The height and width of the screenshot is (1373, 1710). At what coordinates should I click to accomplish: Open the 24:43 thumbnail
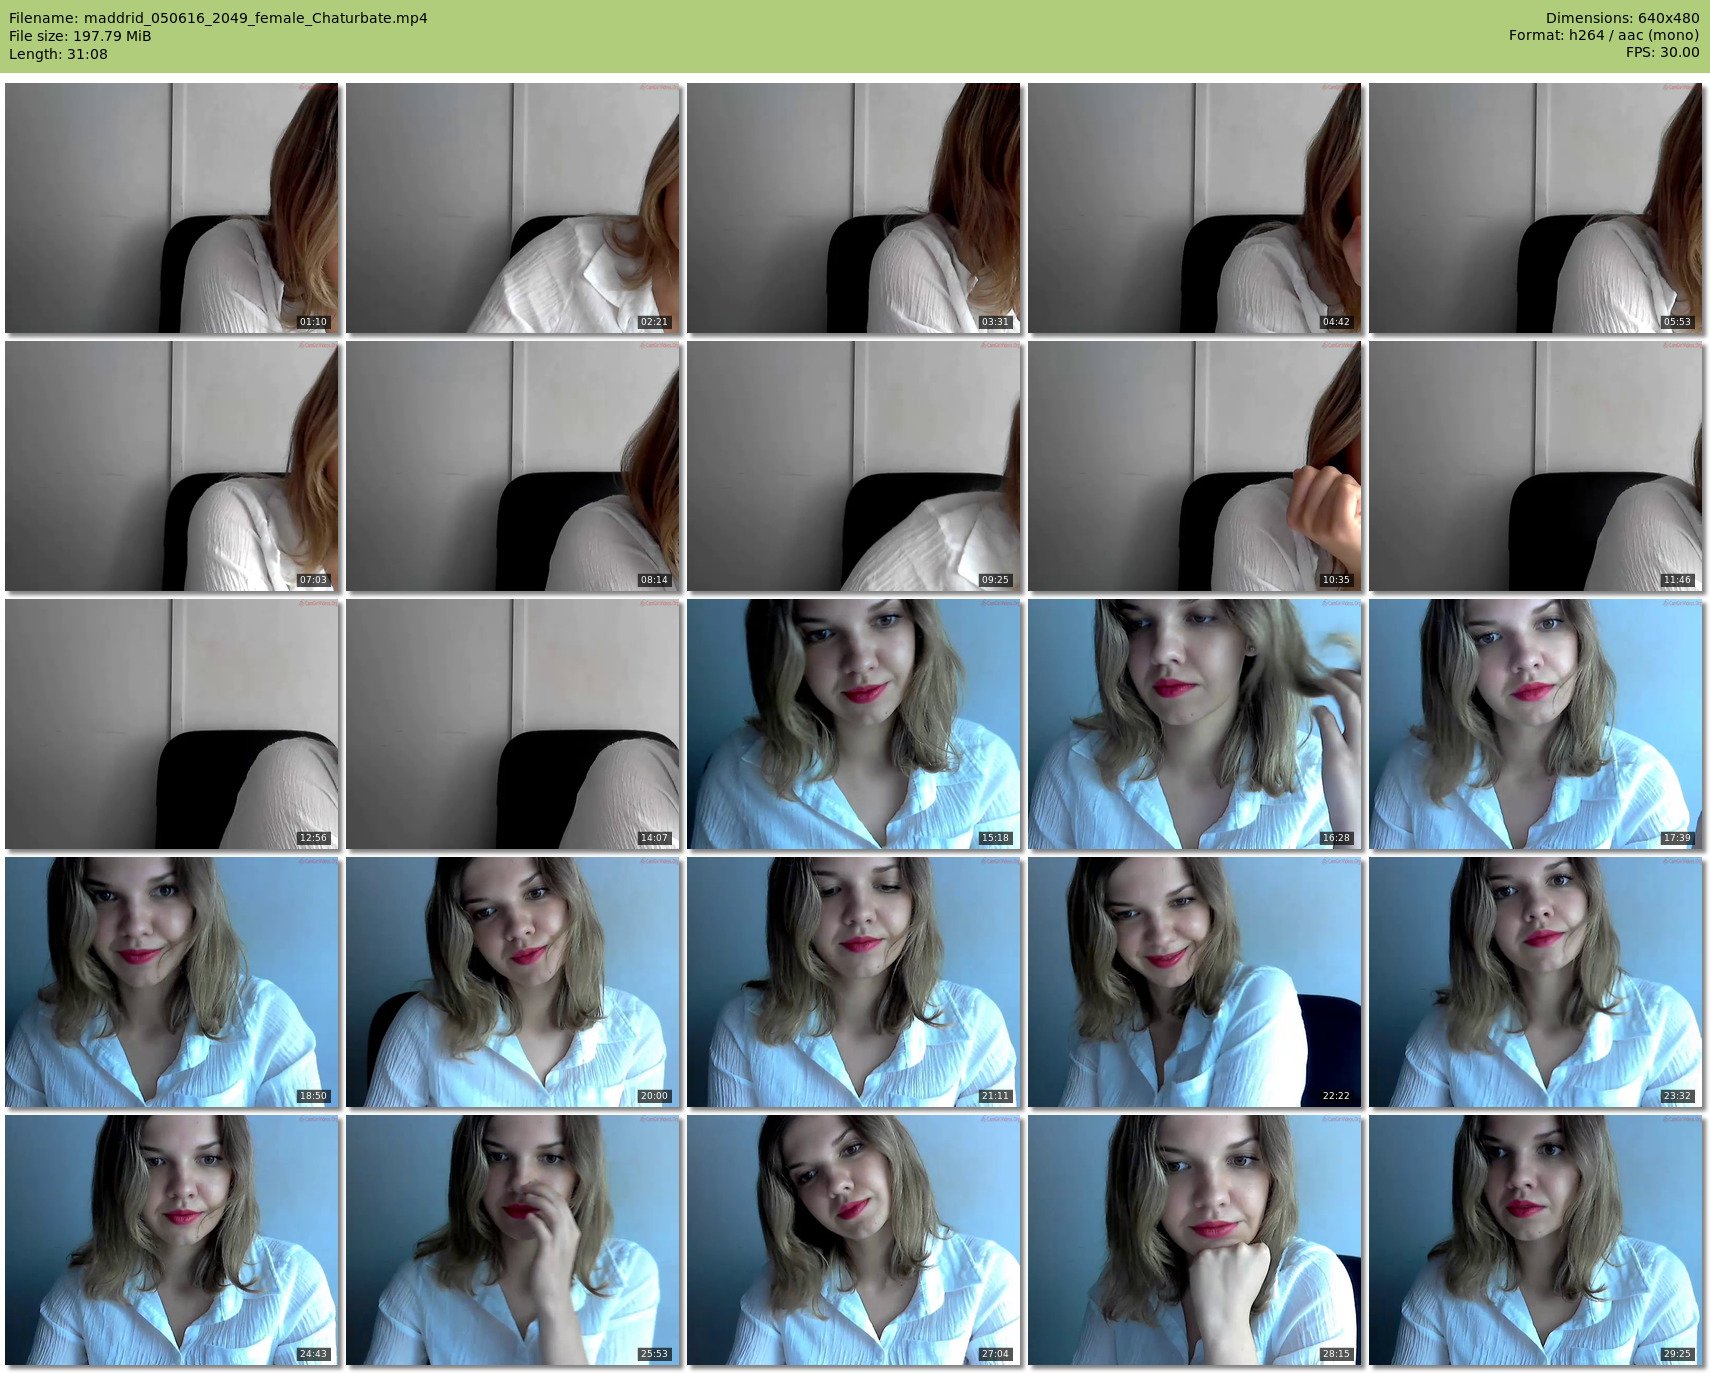coord(172,1240)
